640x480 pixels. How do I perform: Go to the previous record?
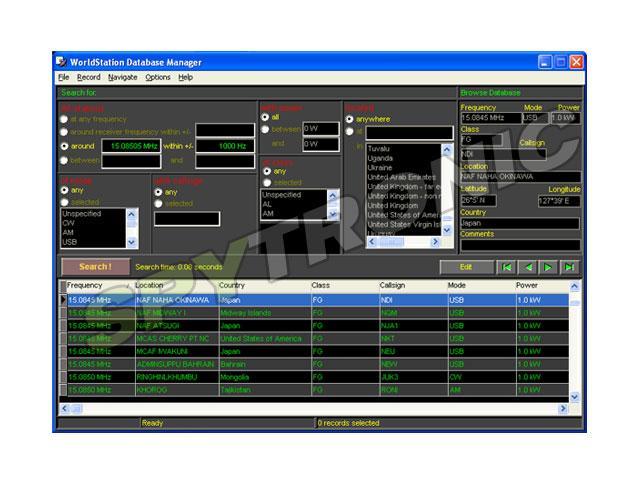point(528,267)
